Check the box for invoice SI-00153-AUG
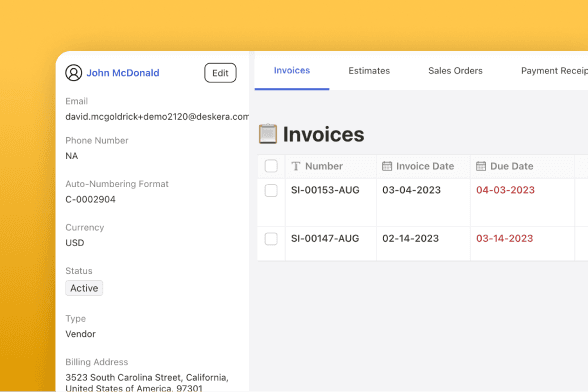Image resolution: width=588 pixels, height=392 pixels. pyautogui.click(x=271, y=190)
